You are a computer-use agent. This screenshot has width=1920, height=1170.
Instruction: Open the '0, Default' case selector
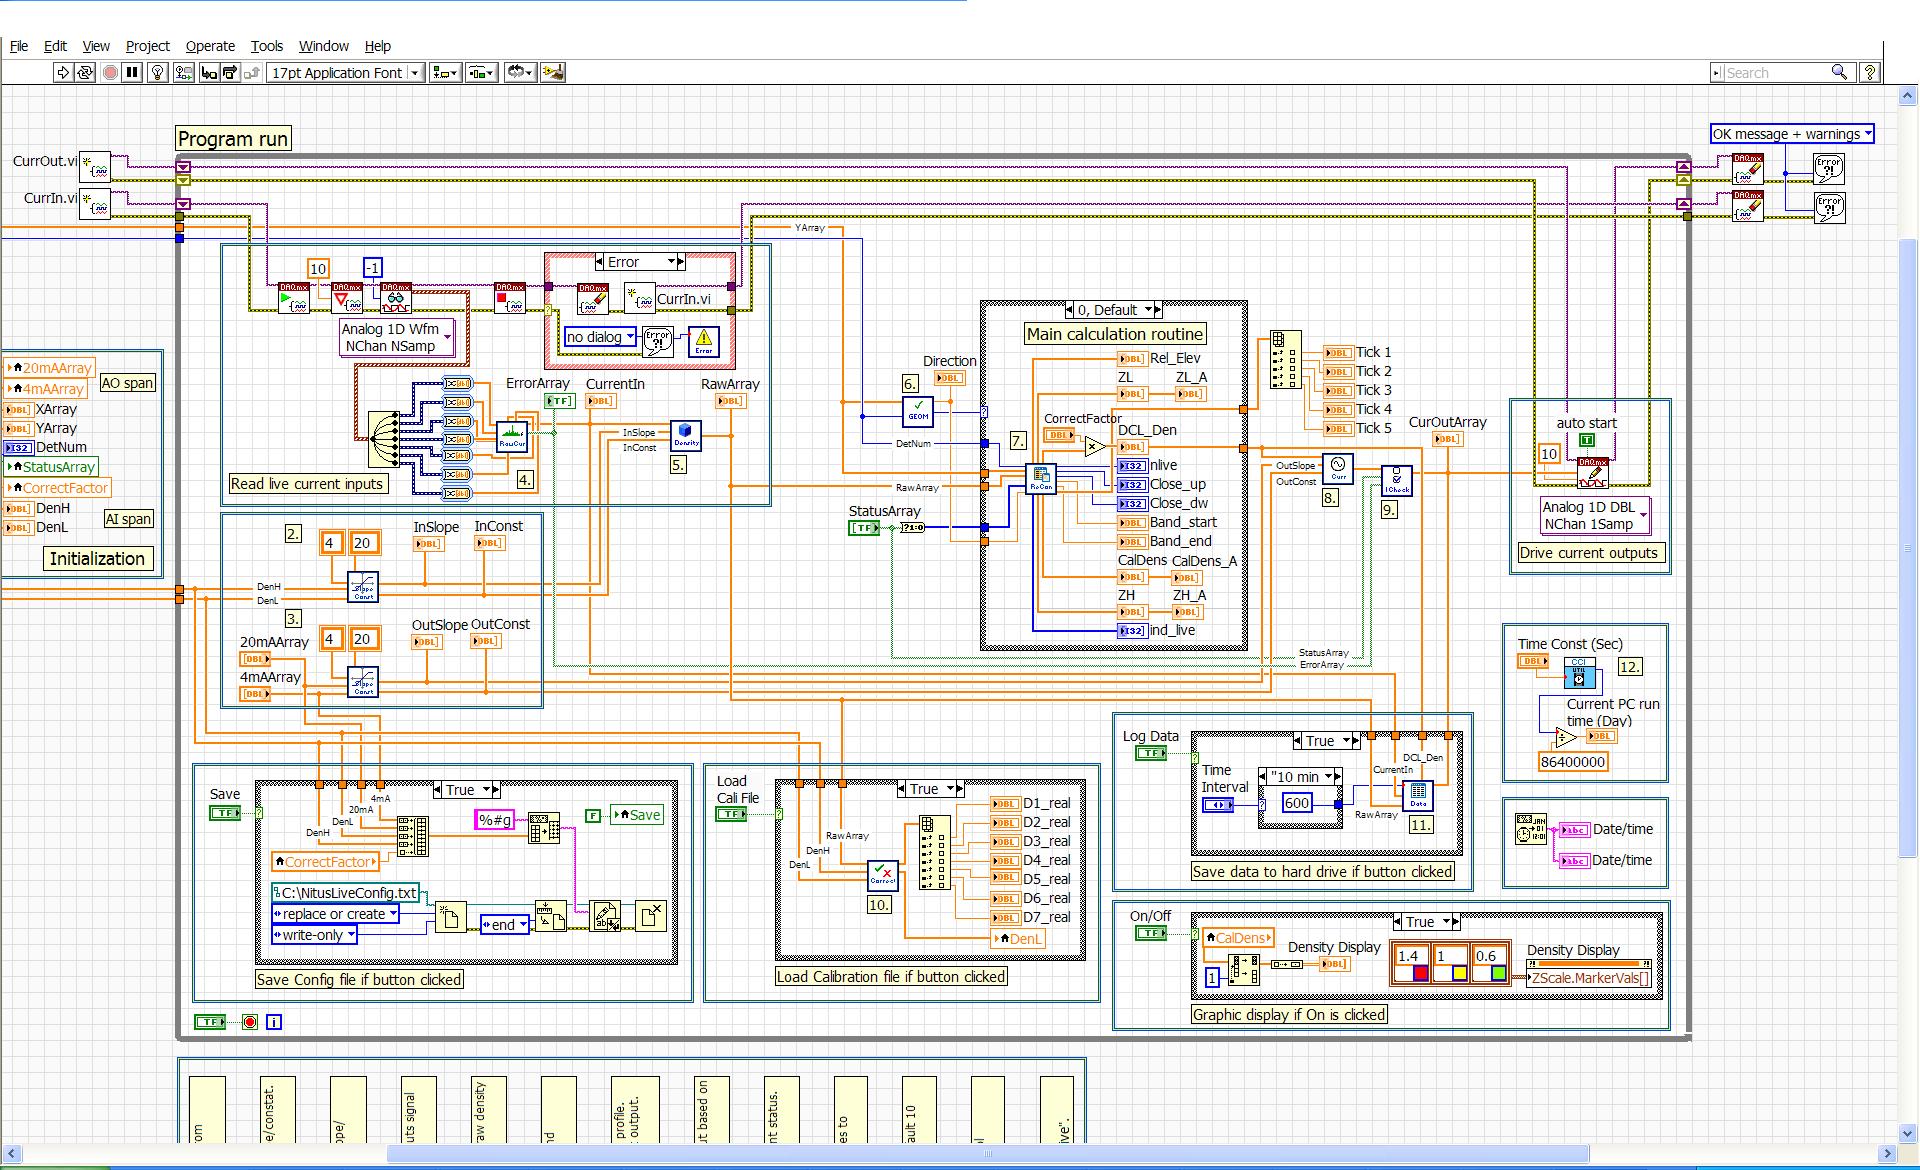click(1114, 310)
